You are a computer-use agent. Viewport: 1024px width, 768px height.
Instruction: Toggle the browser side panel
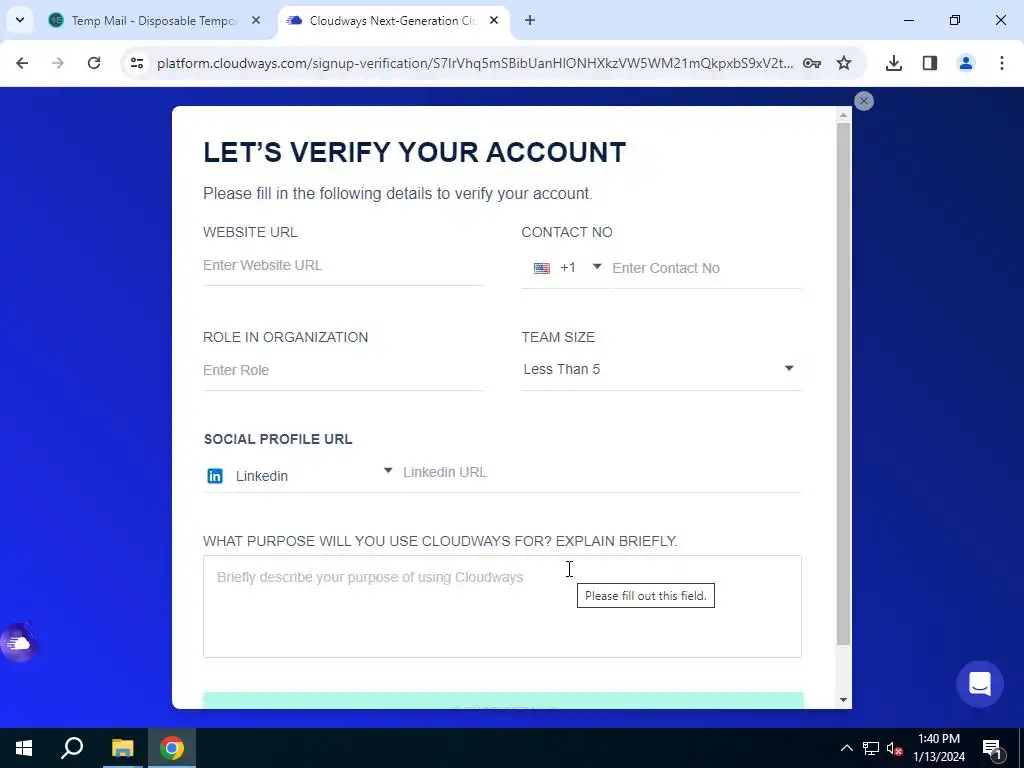coord(930,63)
